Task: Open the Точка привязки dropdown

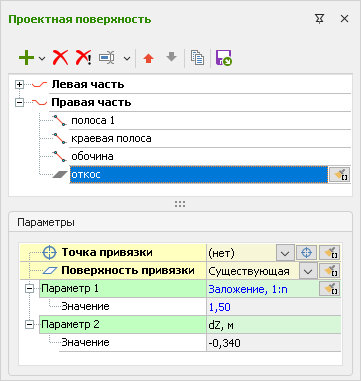Action: [285, 253]
